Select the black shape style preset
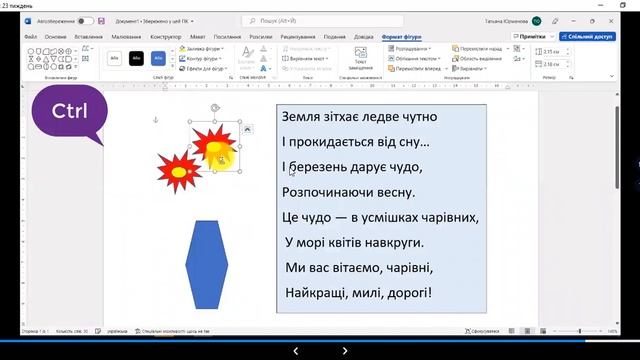This screenshot has width=640, height=360. 136,58
